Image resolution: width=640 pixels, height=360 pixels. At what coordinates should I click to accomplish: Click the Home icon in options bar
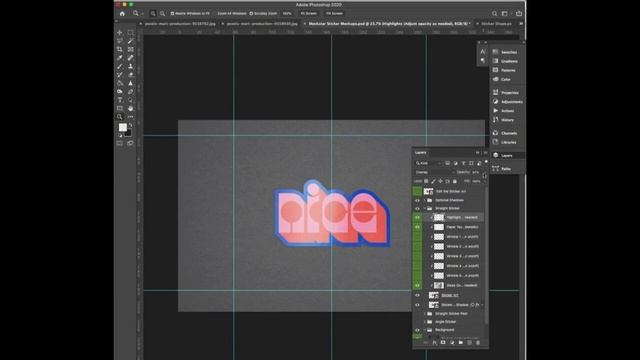(122, 13)
